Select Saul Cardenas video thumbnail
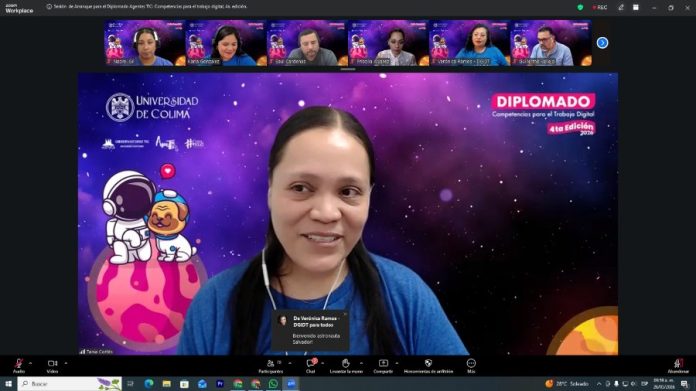Image resolution: width=696 pixels, height=391 pixels. coord(307,43)
